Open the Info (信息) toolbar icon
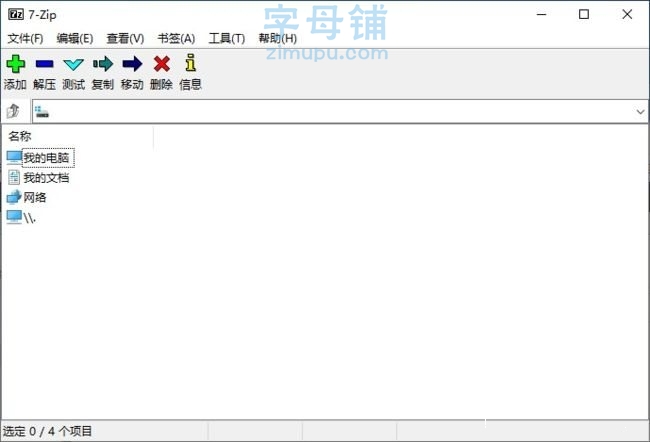Screen dimensions: 650x442 (190, 63)
